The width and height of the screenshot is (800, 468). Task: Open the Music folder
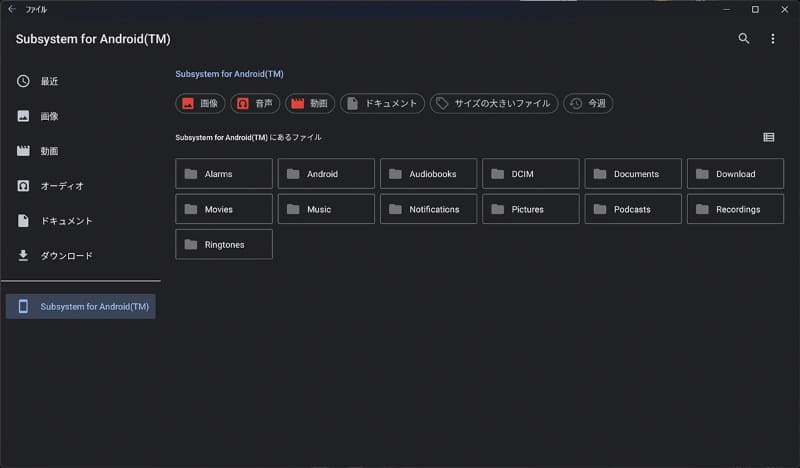pyautogui.click(x=326, y=209)
